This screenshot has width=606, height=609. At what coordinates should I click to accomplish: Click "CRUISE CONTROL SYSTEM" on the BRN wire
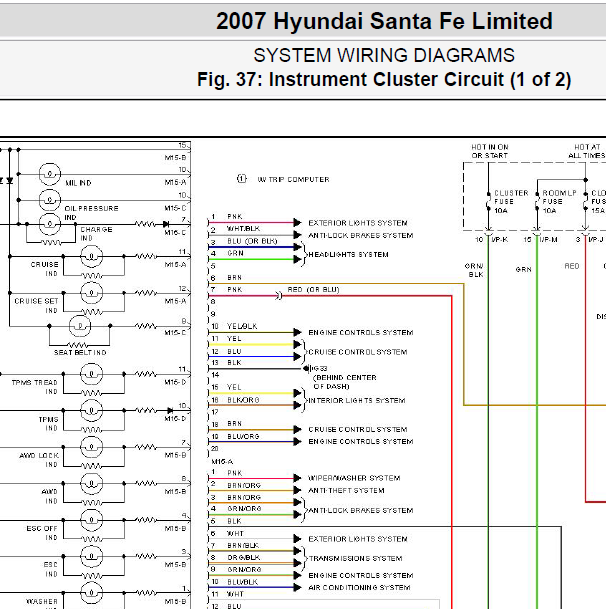coord(357,430)
